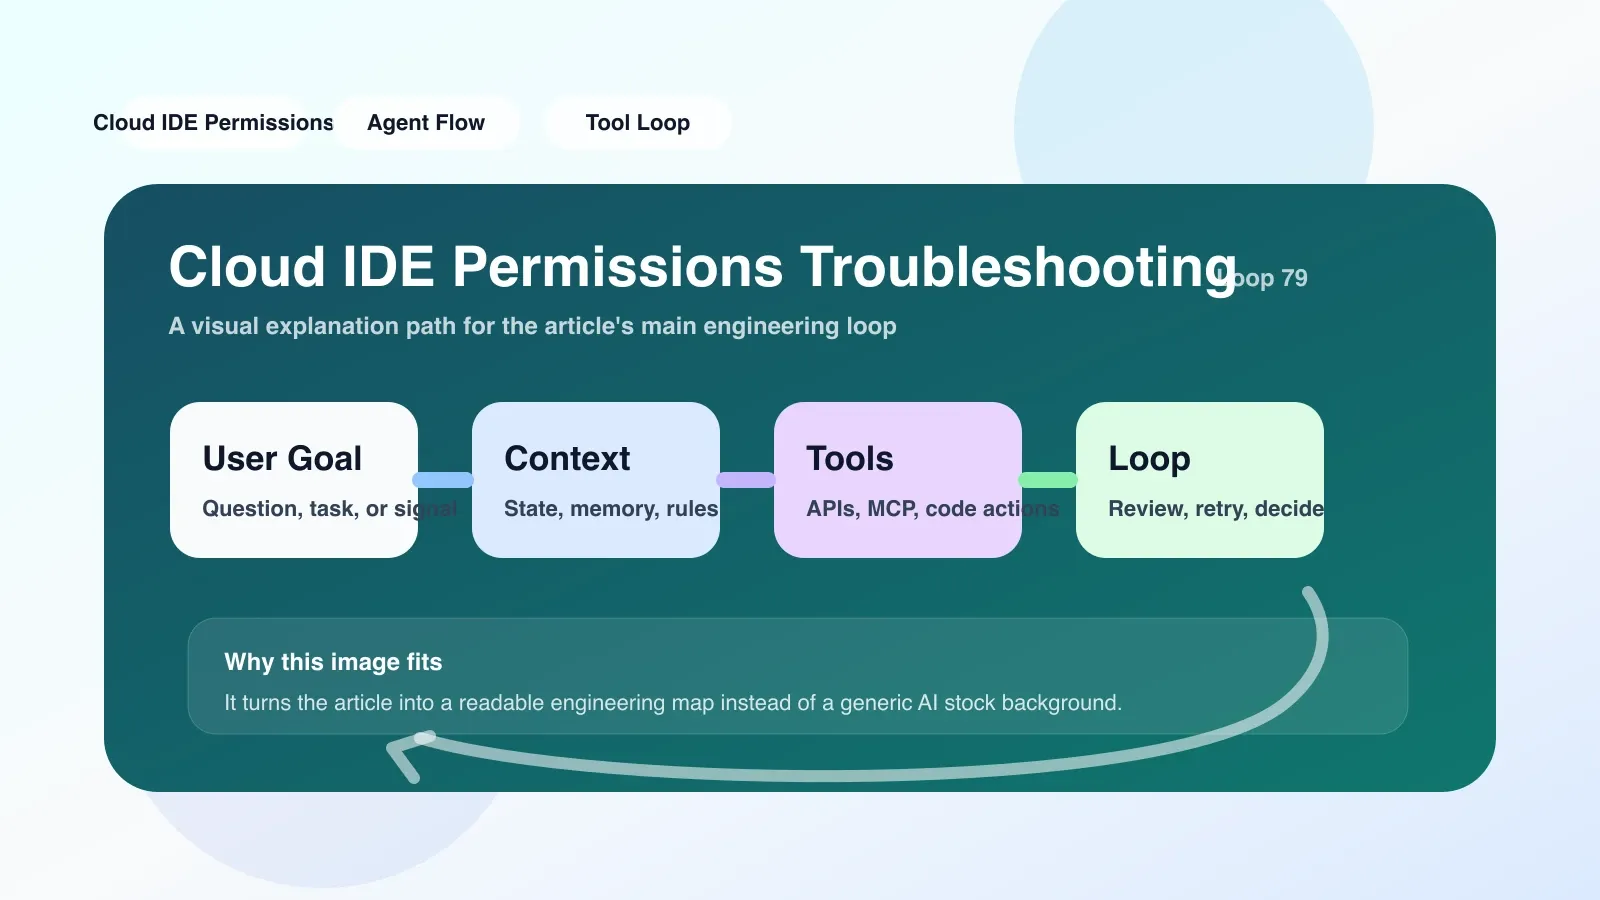The image size is (1600, 900).
Task: Click 'Review, retry, decide' text
Action: click(x=1216, y=509)
